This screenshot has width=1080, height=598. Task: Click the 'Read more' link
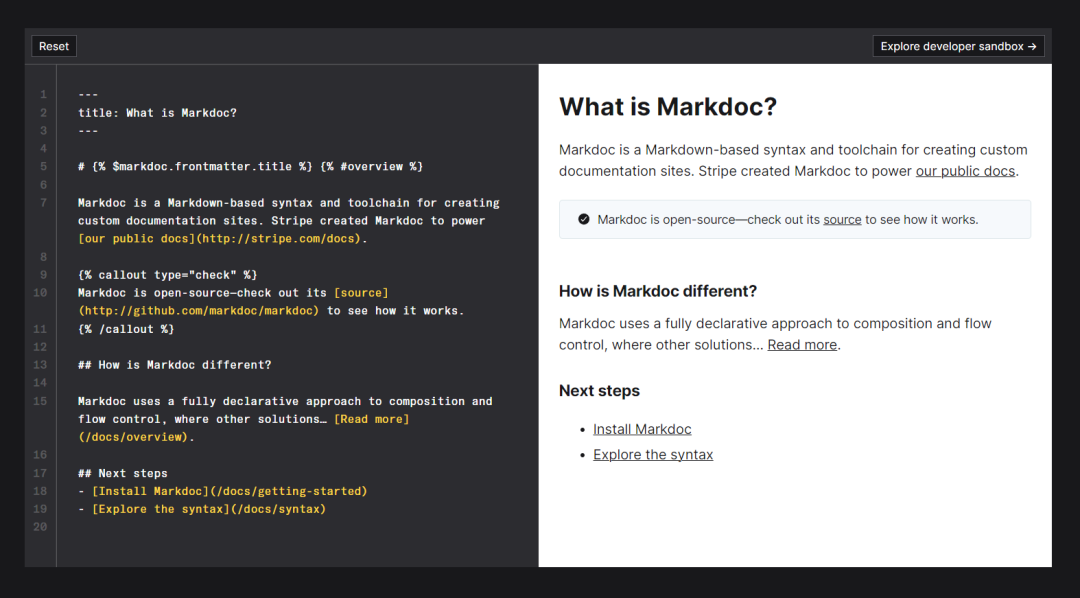(802, 345)
